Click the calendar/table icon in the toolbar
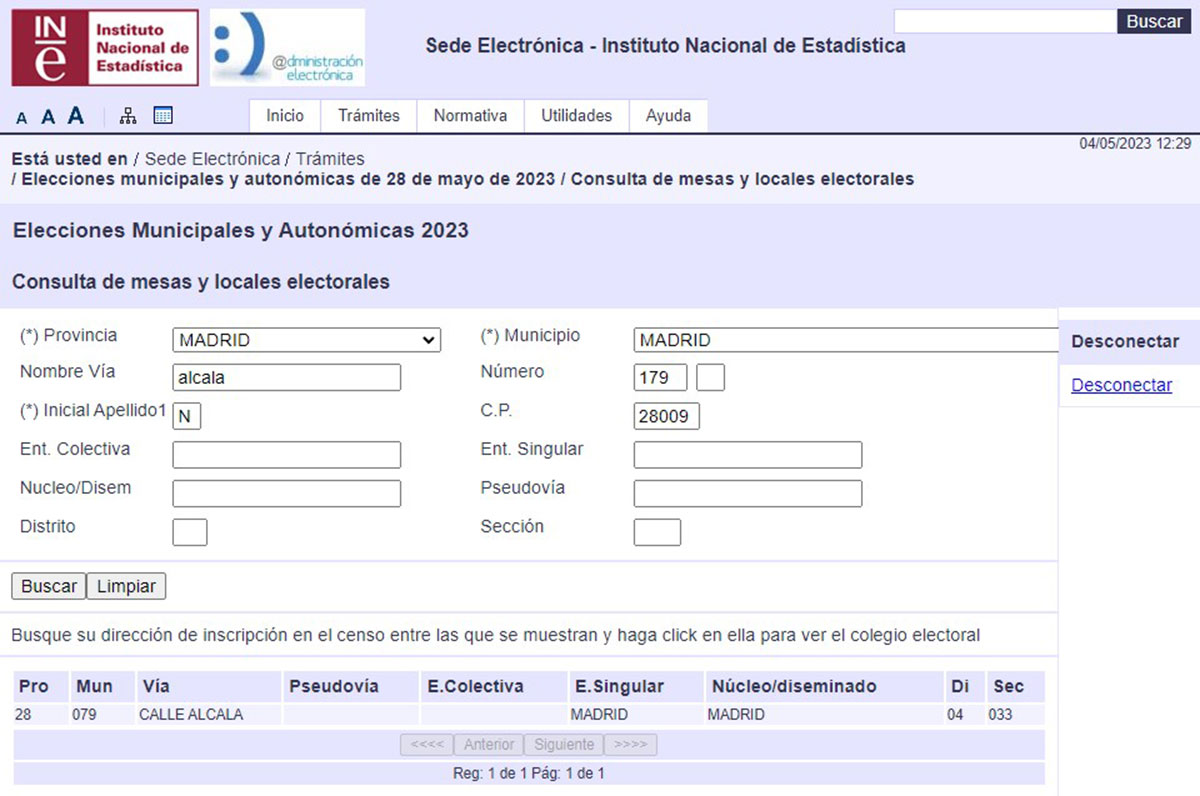Viewport: 1200px width, 796px height. coord(163,115)
